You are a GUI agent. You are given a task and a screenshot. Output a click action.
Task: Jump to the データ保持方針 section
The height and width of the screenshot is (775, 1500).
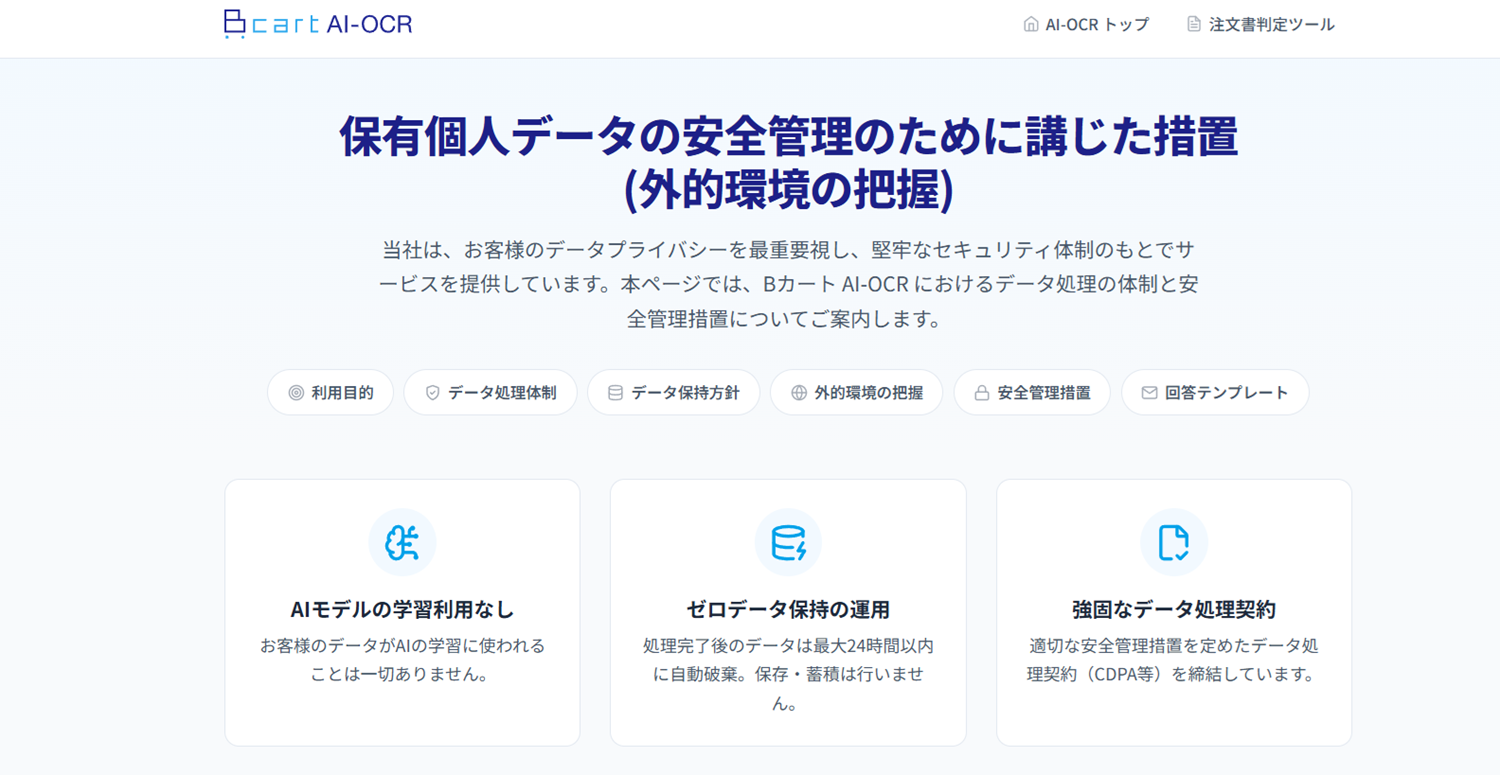pos(685,393)
